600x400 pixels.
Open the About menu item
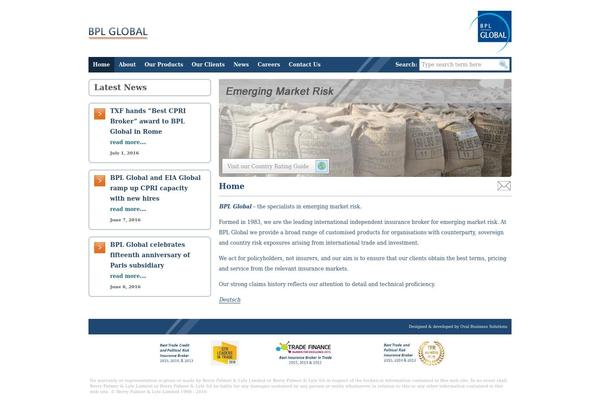tap(127, 65)
